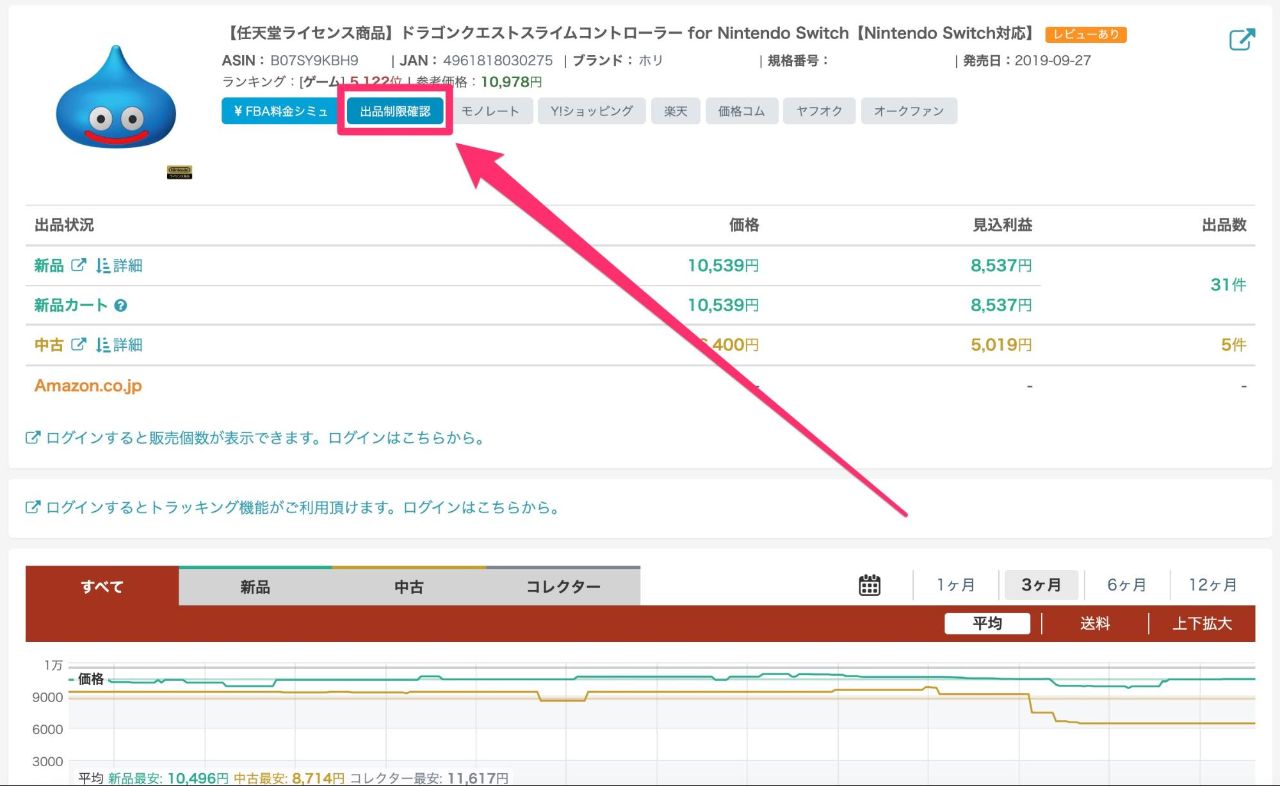Click the product title text
The width and height of the screenshot is (1280, 786).
point(629,34)
